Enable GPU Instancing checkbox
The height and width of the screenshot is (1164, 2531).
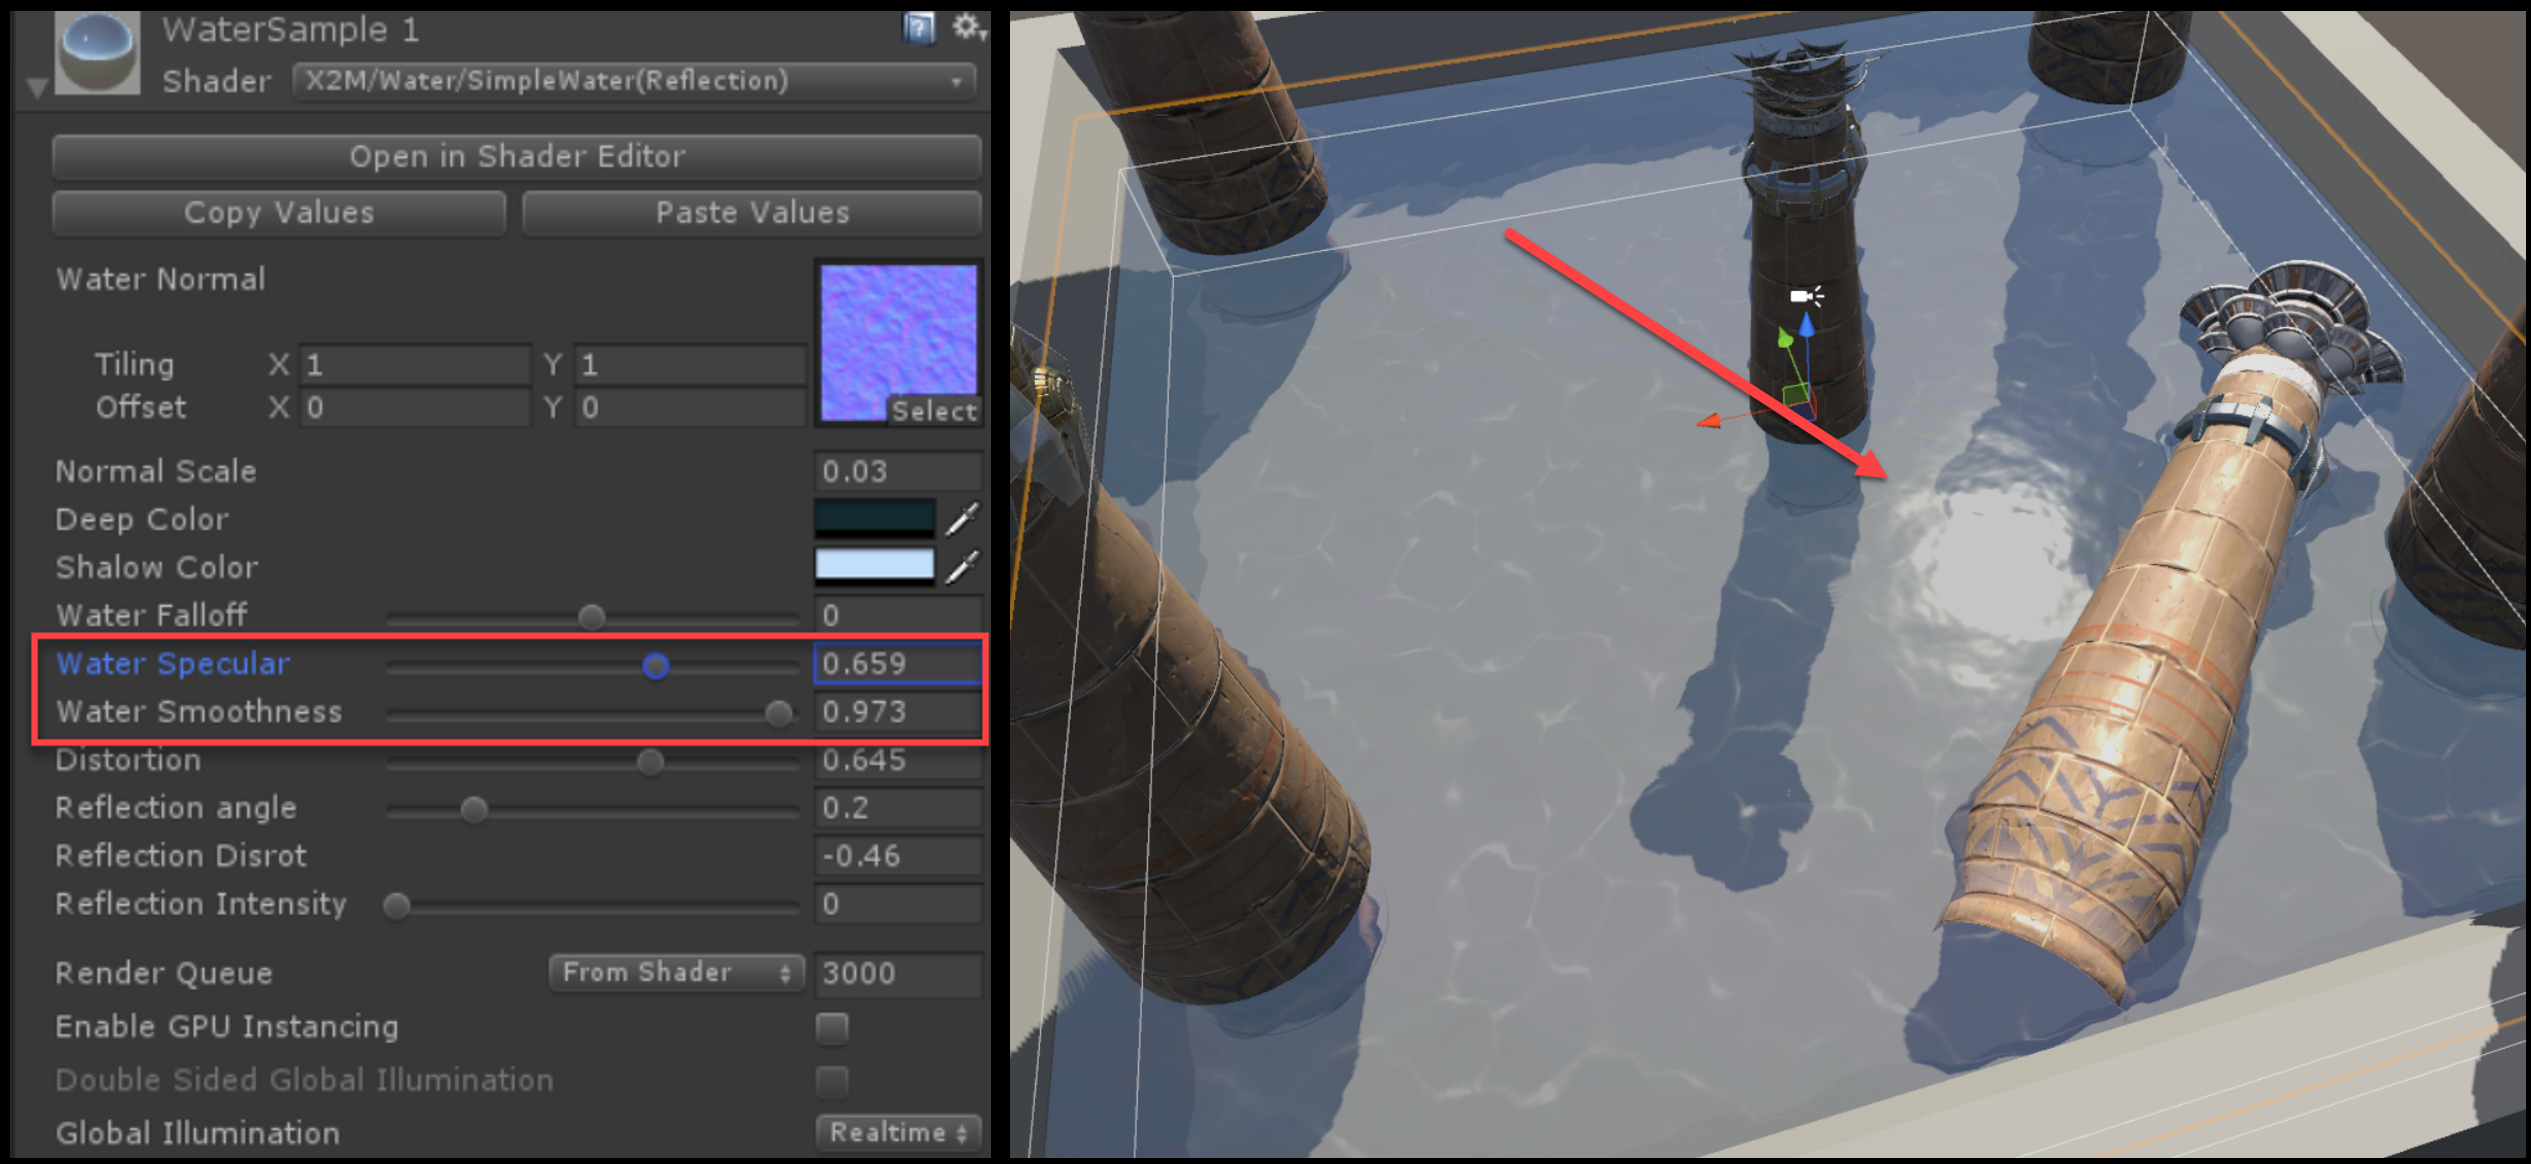point(832,1027)
